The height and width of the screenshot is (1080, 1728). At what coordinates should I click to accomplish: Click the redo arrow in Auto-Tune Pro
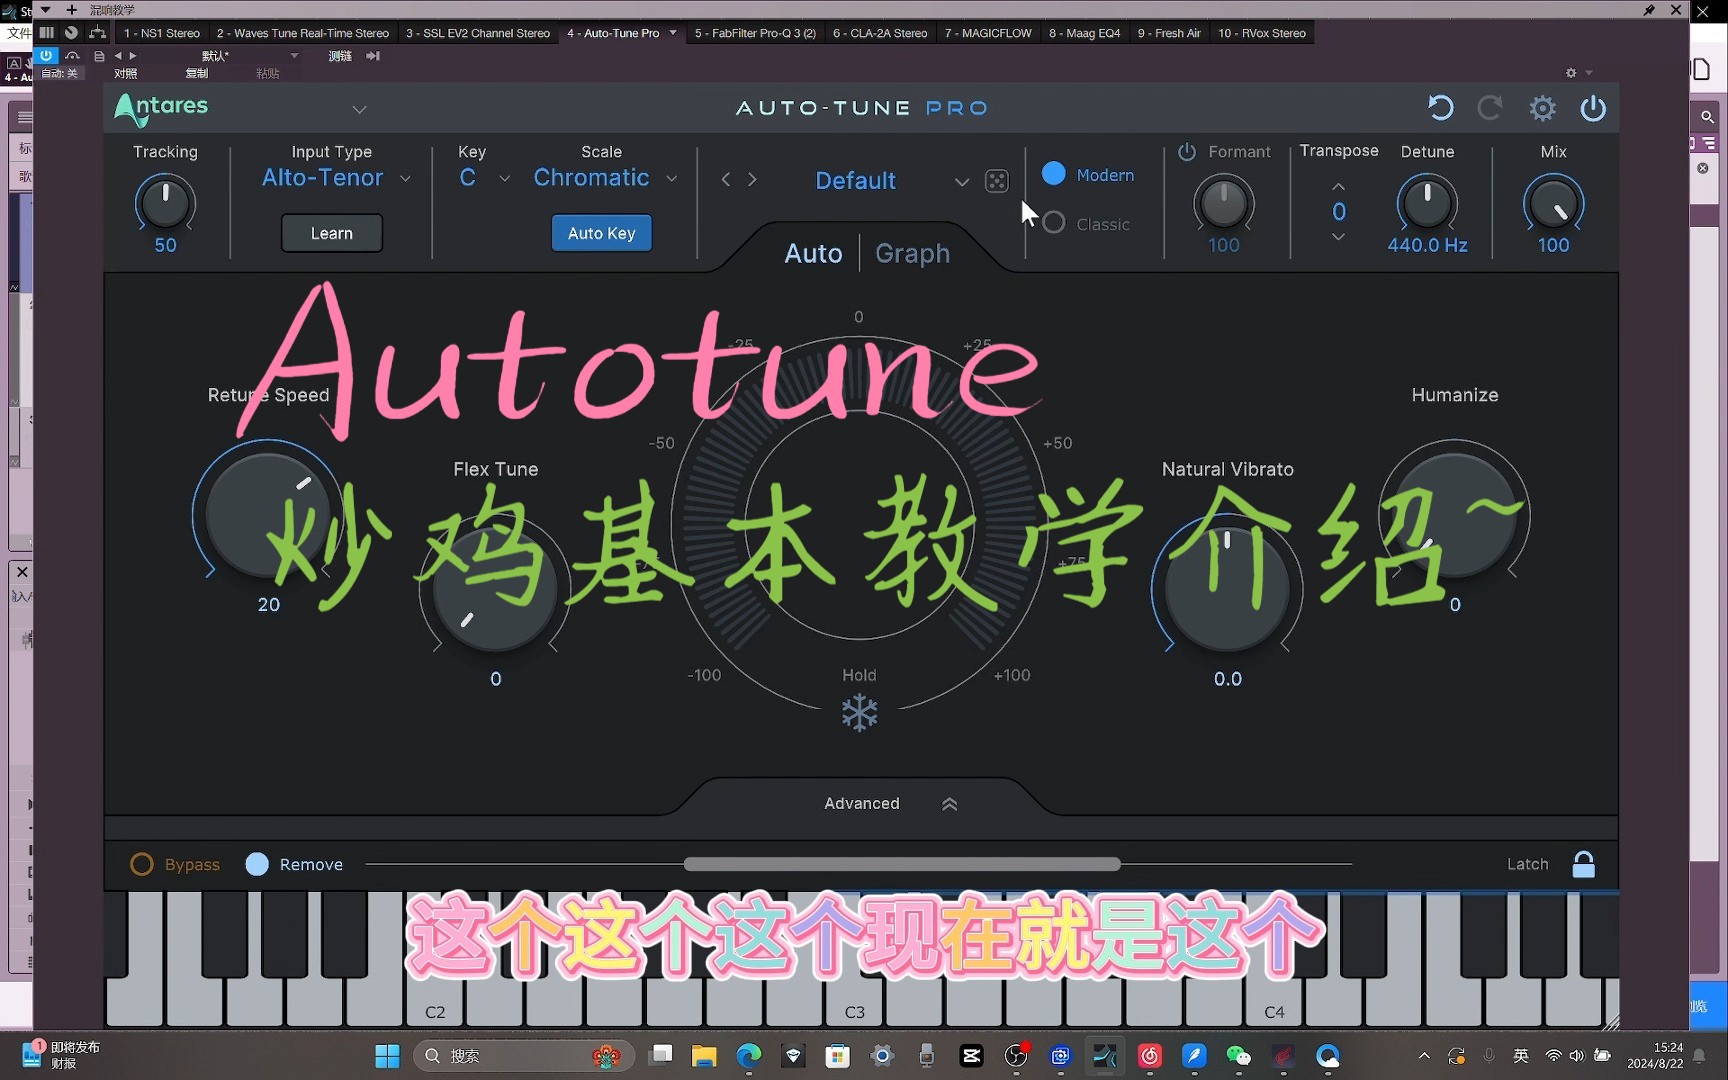(x=1490, y=107)
